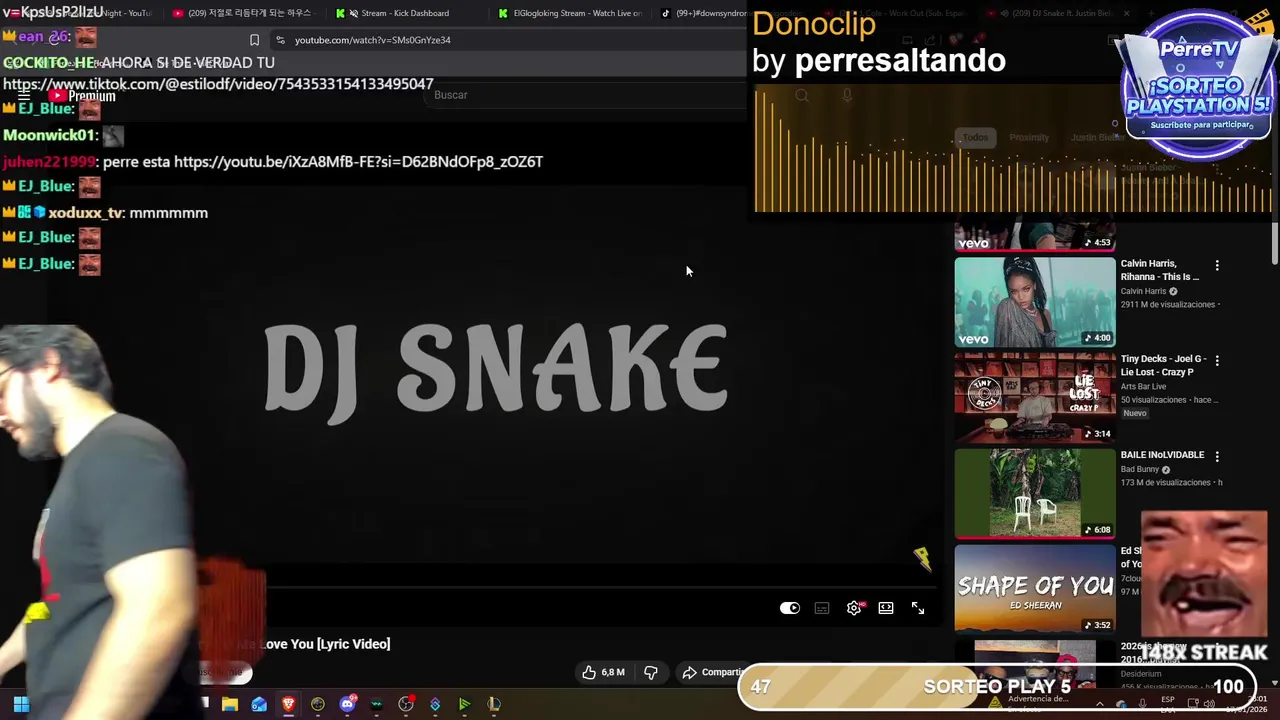Select the Proximity filter chip

[x=1029, y=137]
